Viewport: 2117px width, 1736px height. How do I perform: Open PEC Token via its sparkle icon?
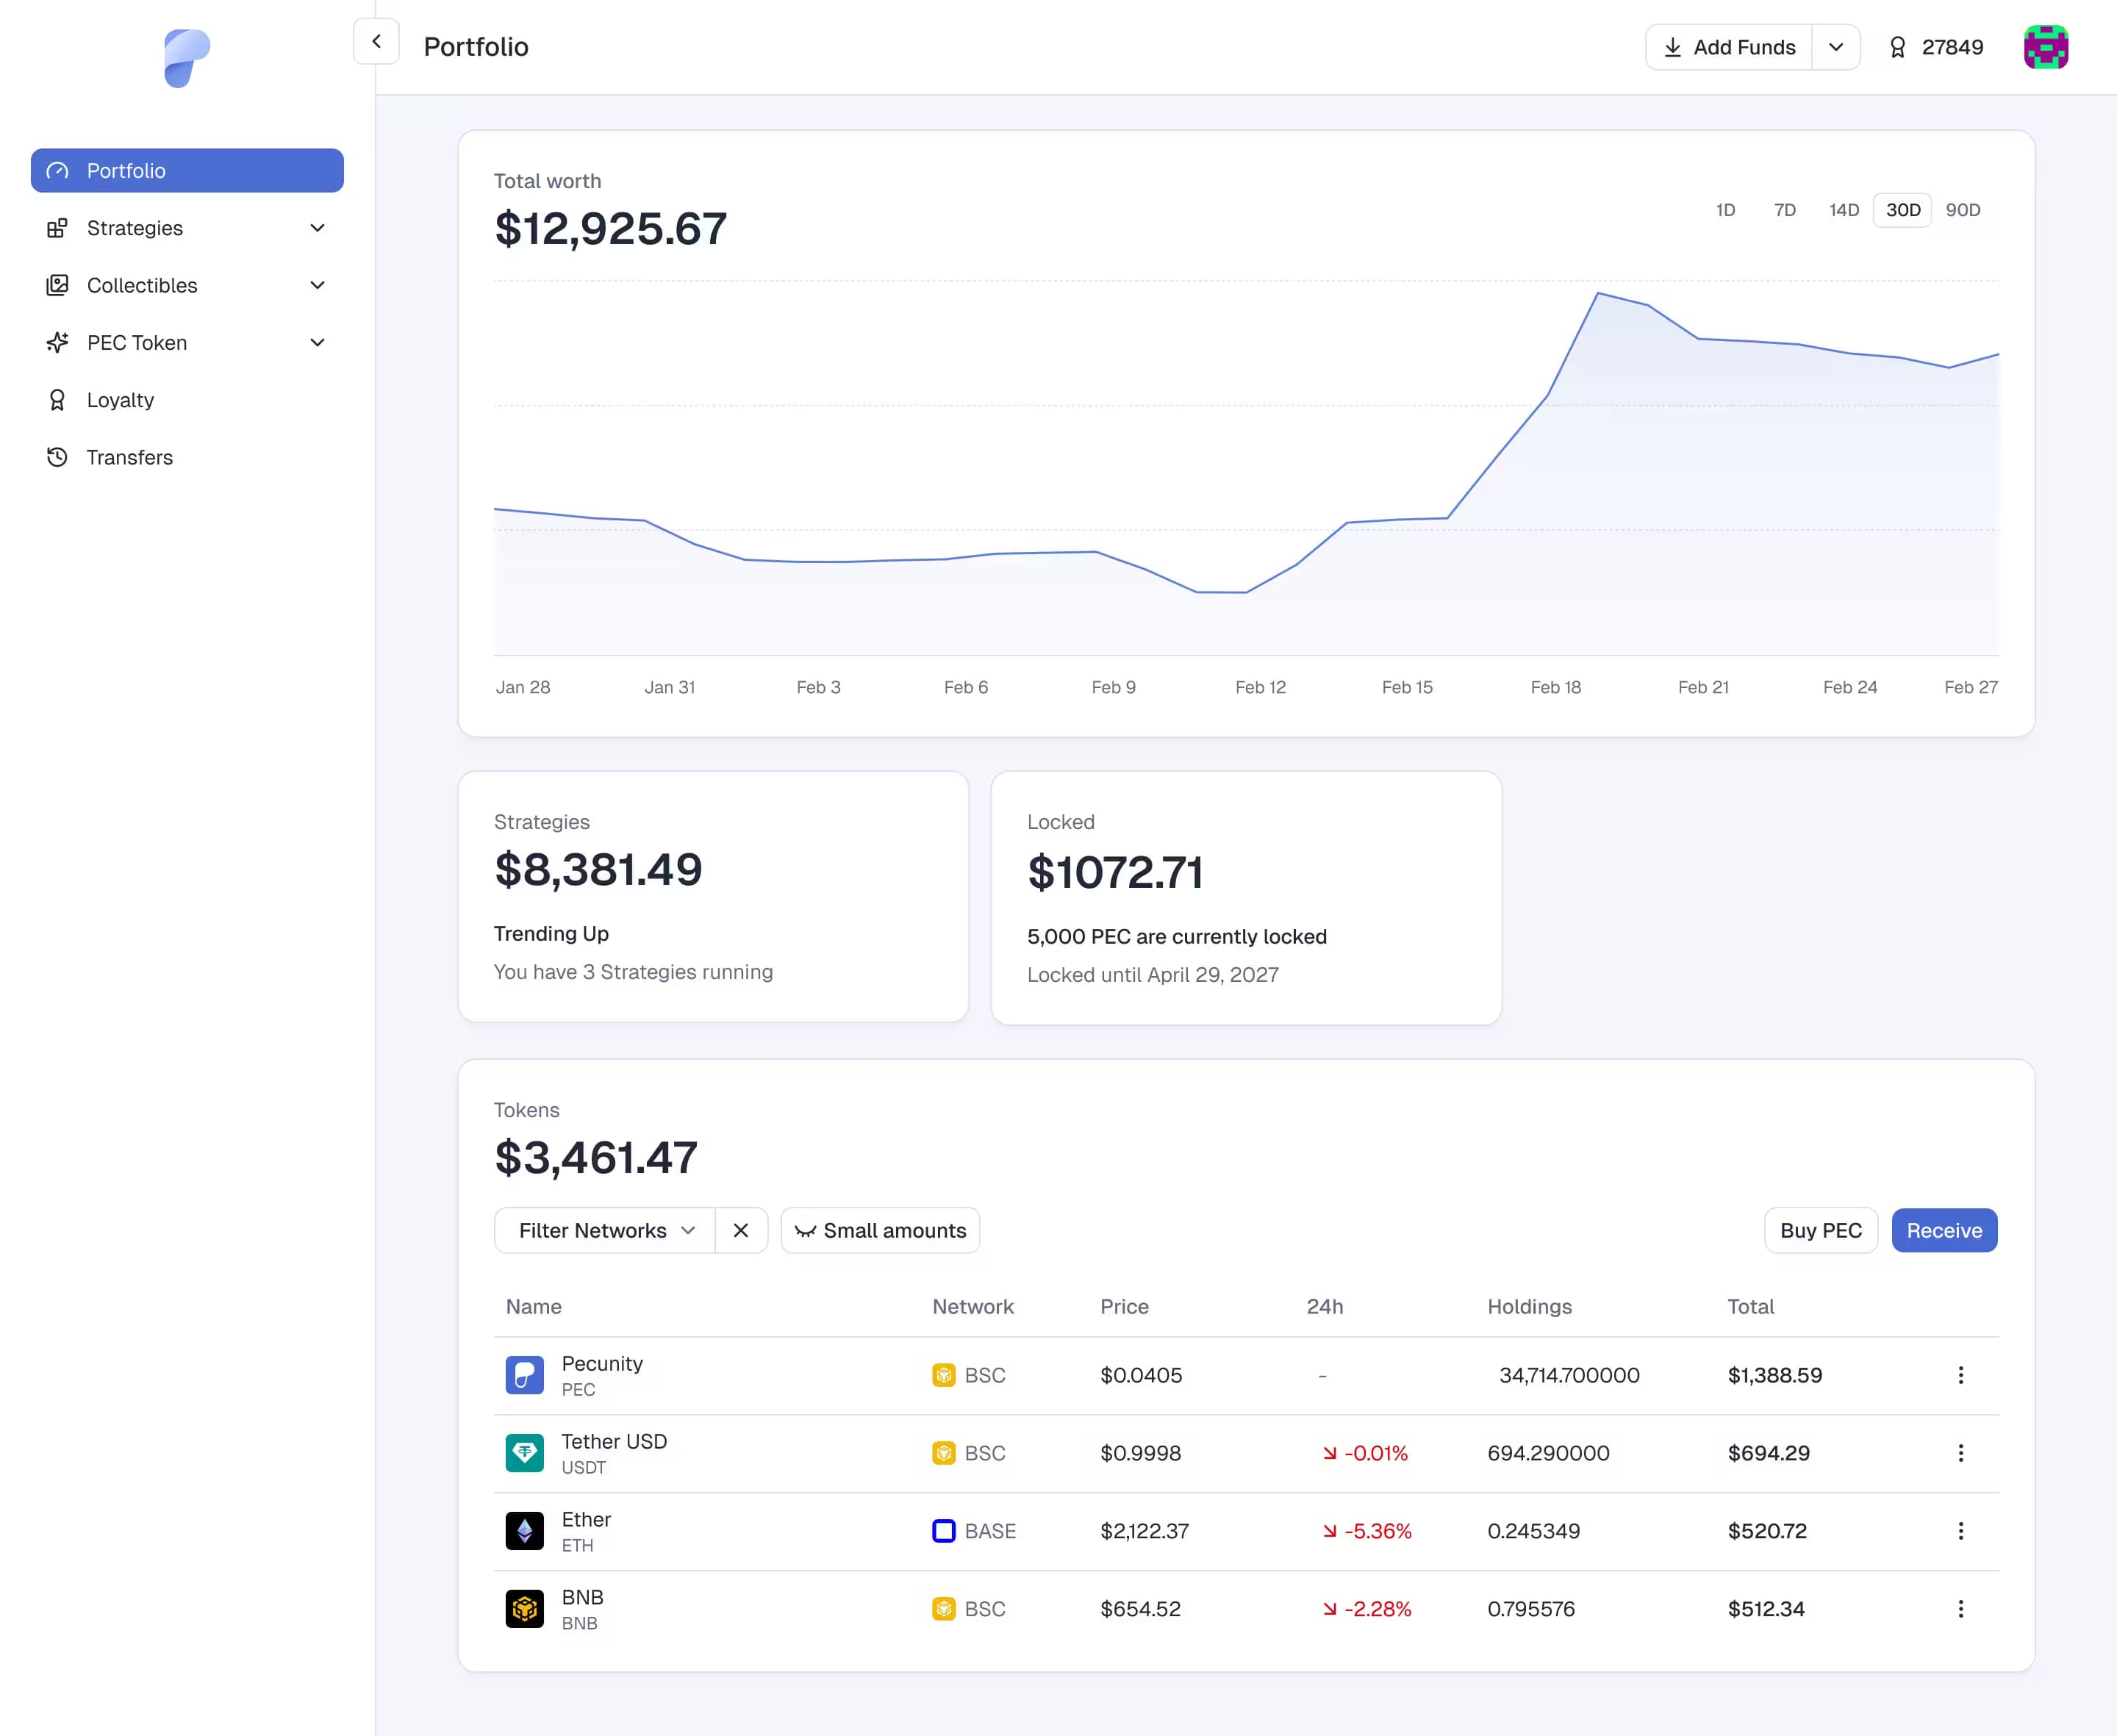pyautogui.click(x=57, y=342)
